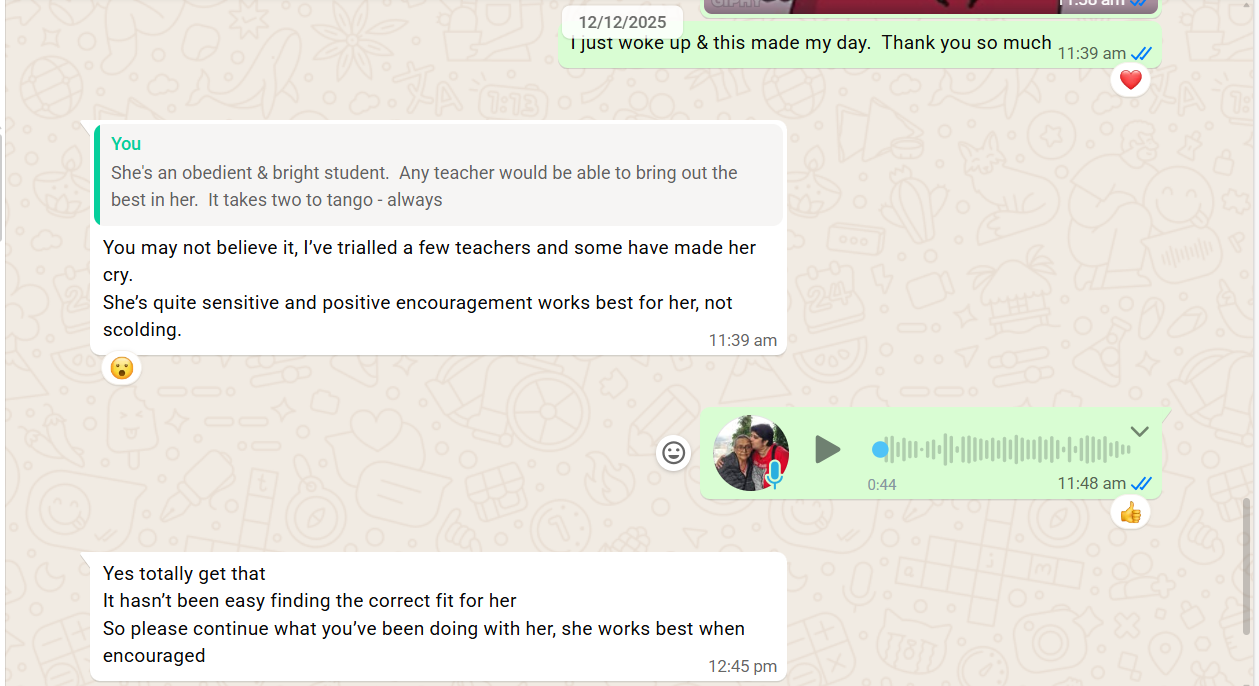Click the blue read ticks at 11:48 am
Viewport: 1259px width, 686px height.
point(1141,484)
